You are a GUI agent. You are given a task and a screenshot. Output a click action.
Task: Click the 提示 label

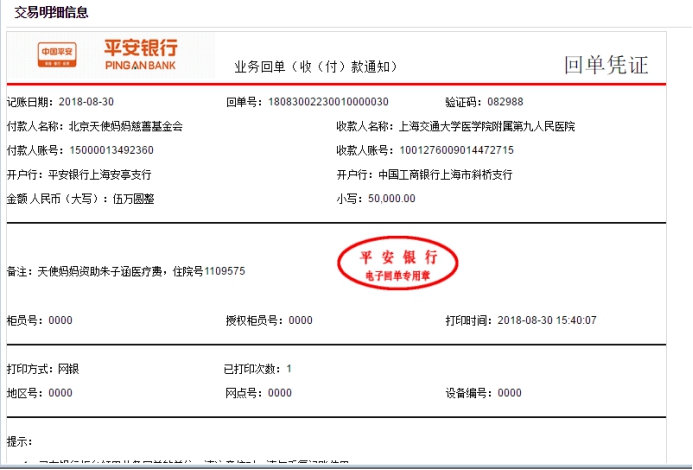click(19, 441)
